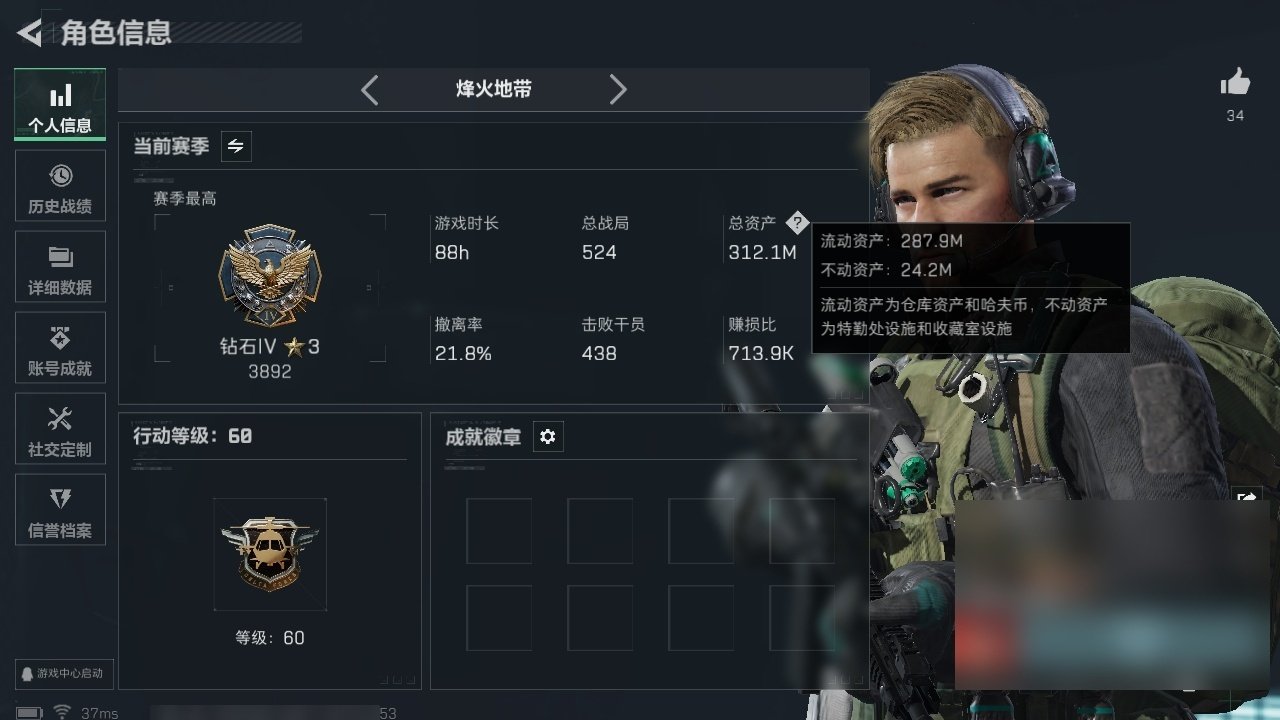Screen dimensions: 1280x720
Task: Open 信誉档案 reputation profile
Action: click(60, 510)
